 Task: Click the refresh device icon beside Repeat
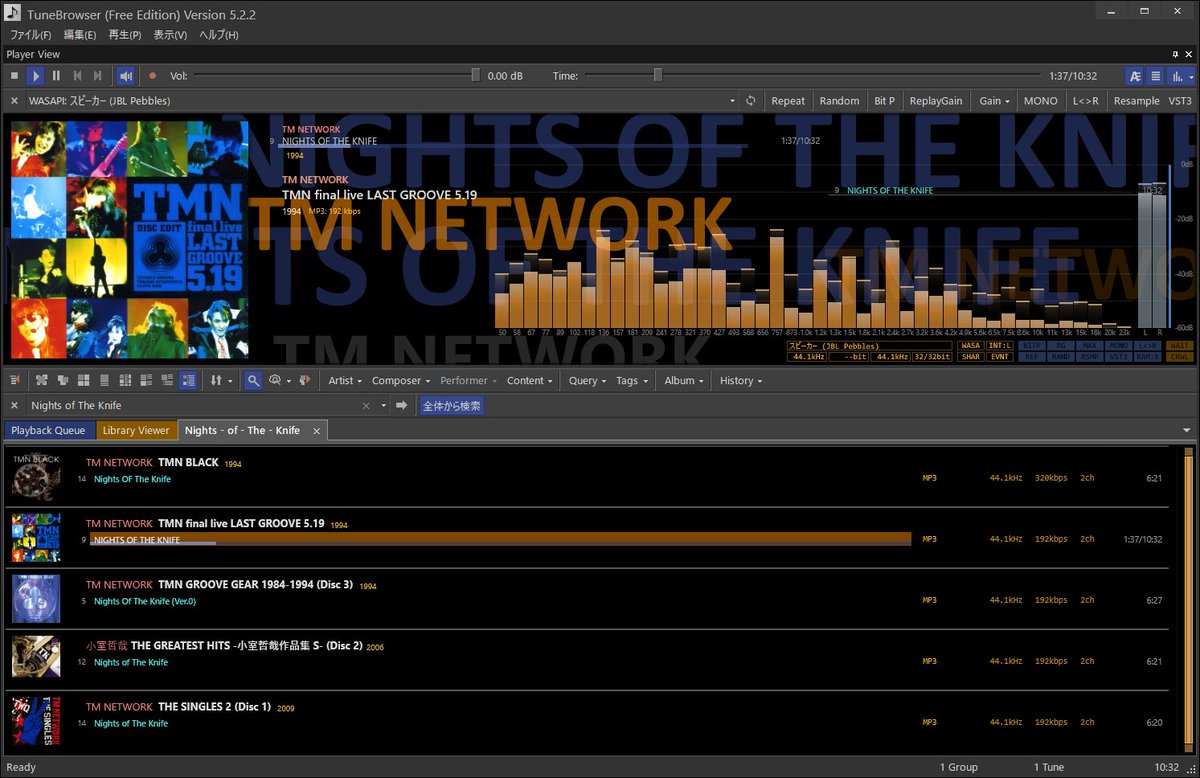pyautogui.click(x=751, y=101)
